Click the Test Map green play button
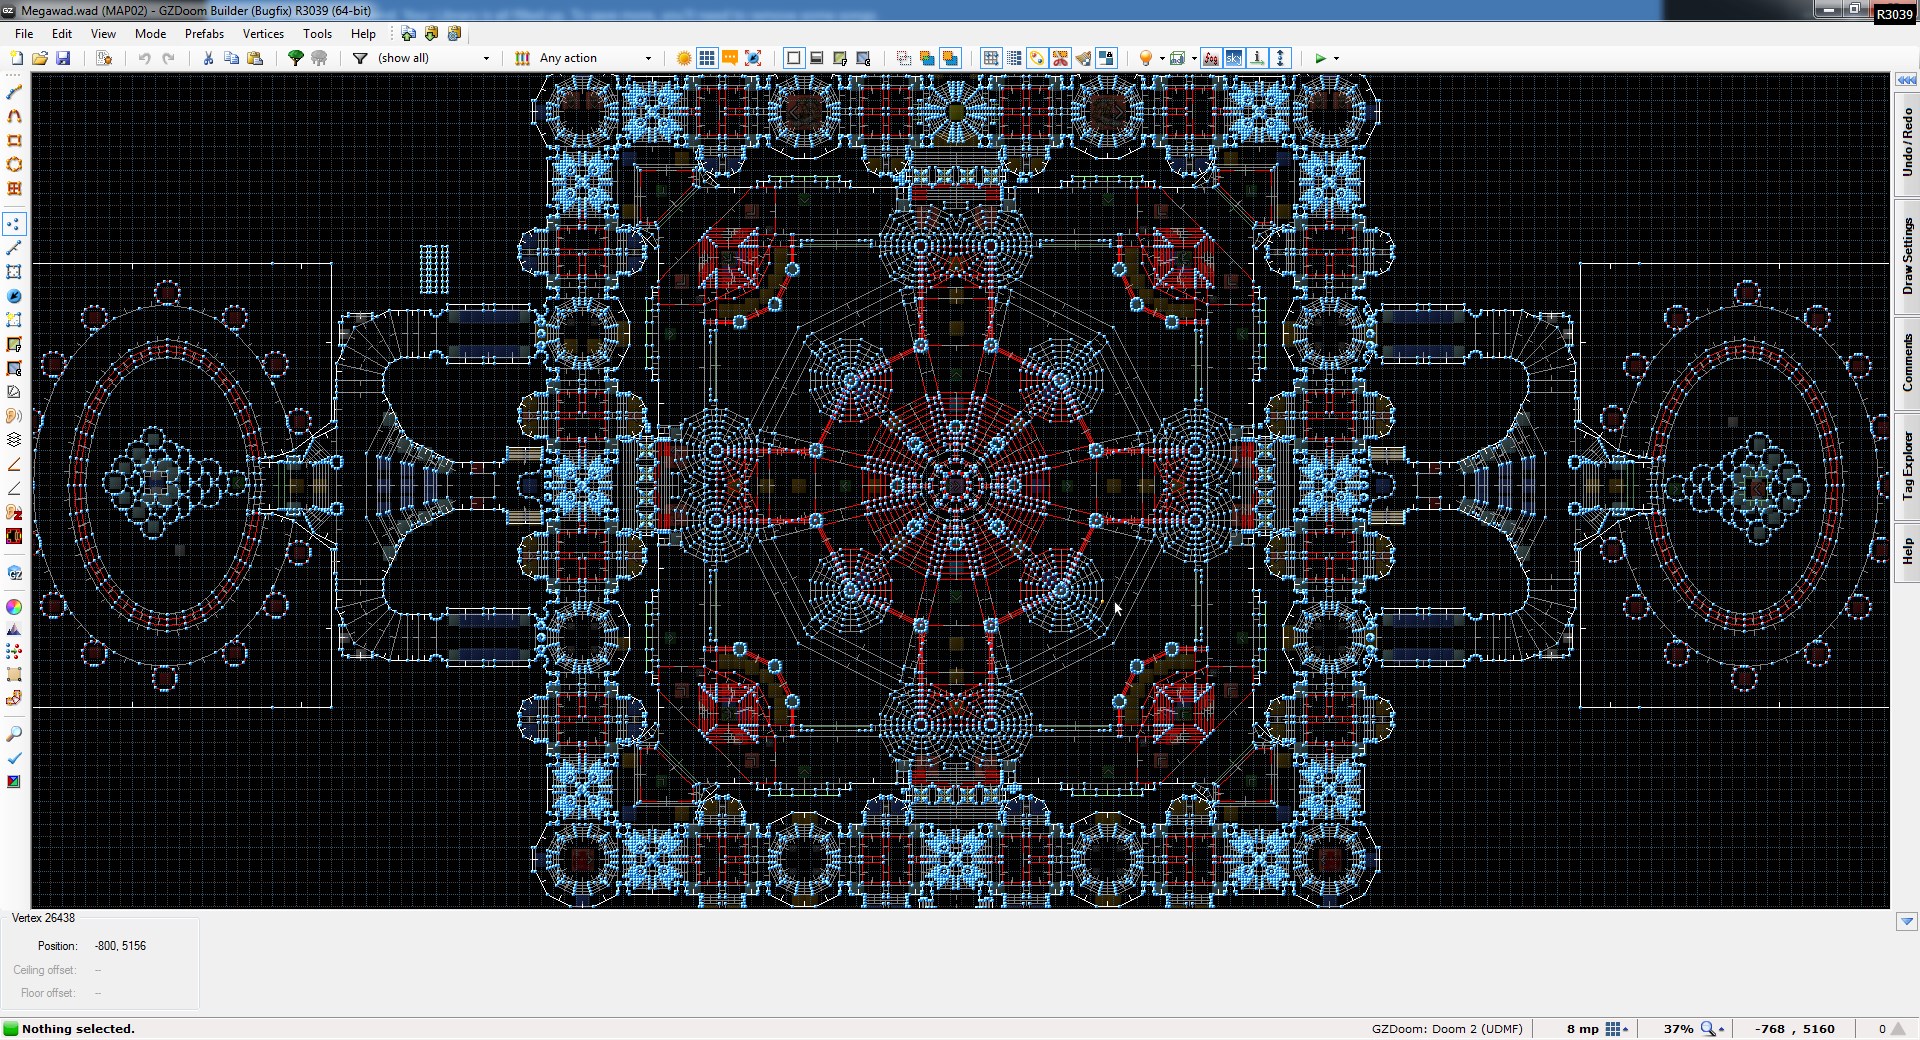Screen dimensions: 1920x1040 coord(1320,58)
